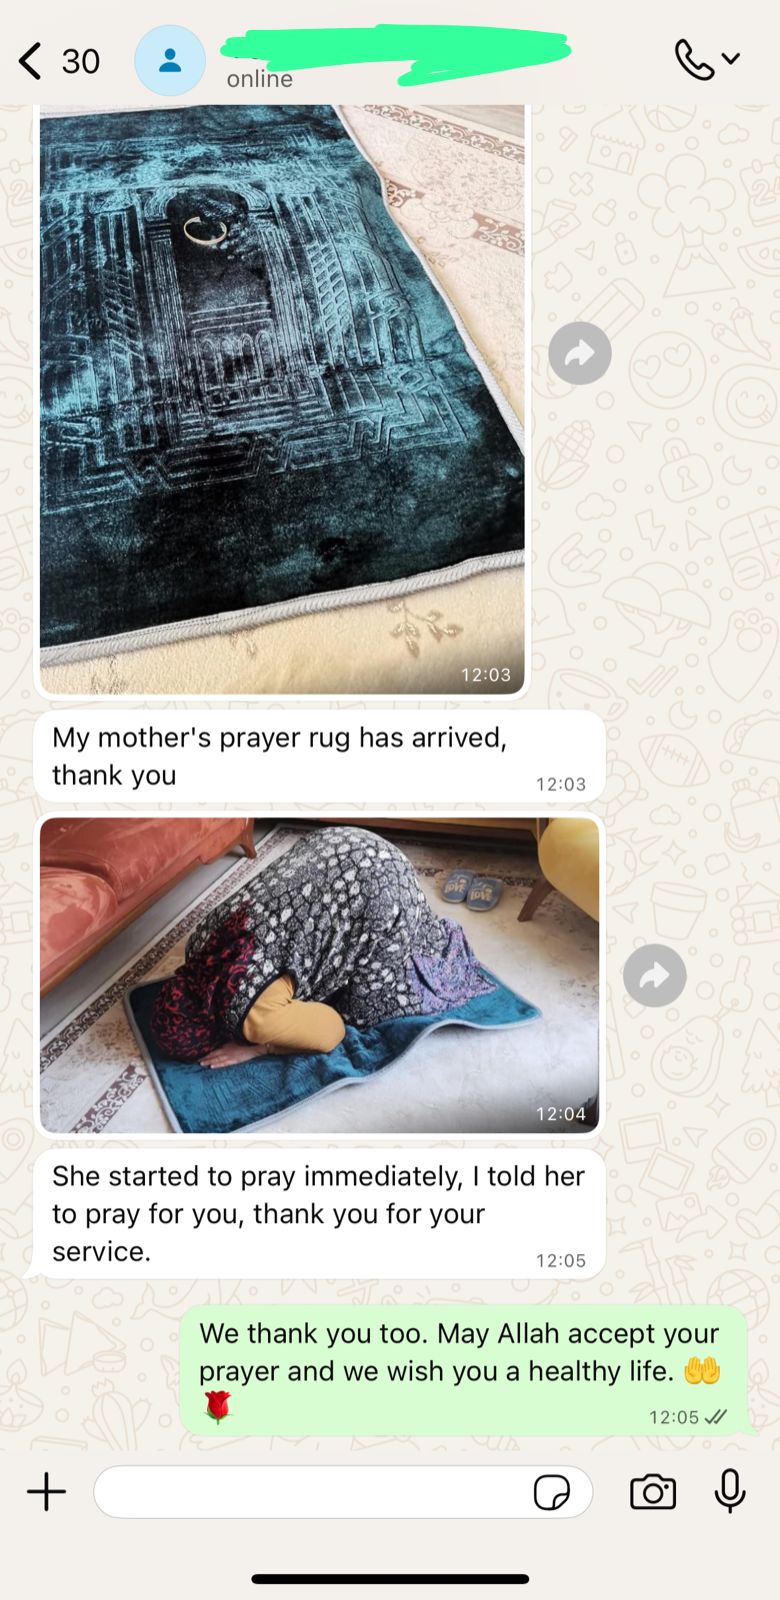View the photo sent at 12:04

click(x=319, y=975)
